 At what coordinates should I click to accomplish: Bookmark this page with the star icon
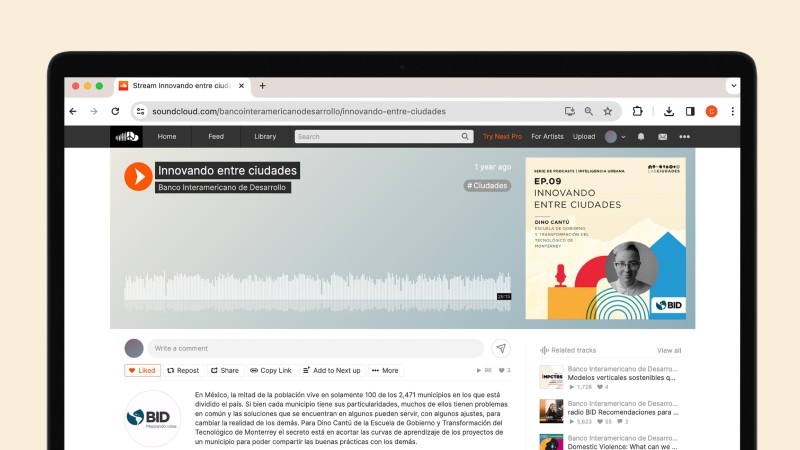pos(607,111)
